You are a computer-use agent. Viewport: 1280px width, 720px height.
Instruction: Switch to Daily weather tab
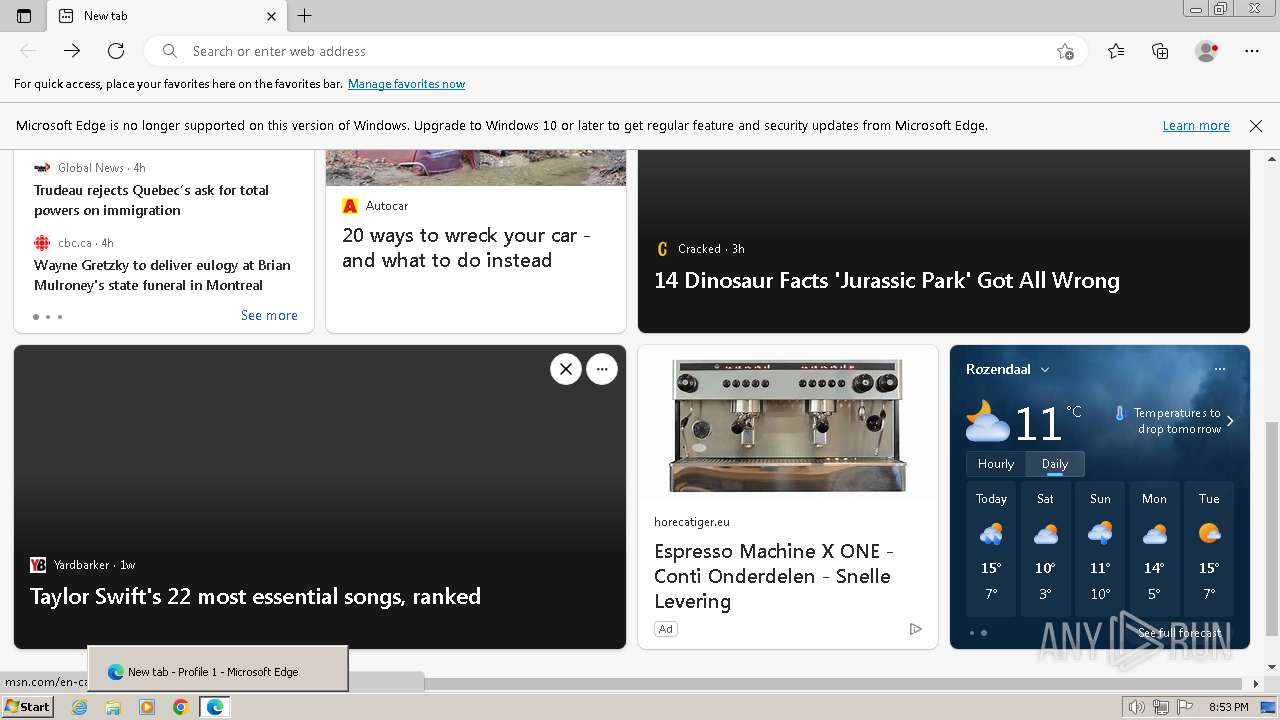tap(1055, 464)
